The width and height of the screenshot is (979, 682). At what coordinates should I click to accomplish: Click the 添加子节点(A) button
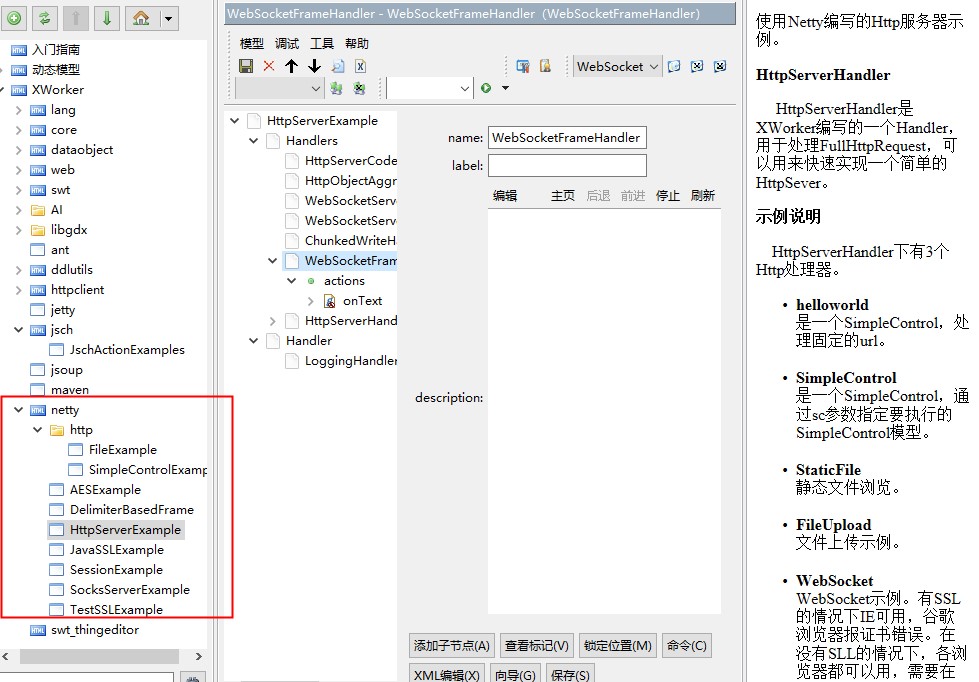pos(451,645)
